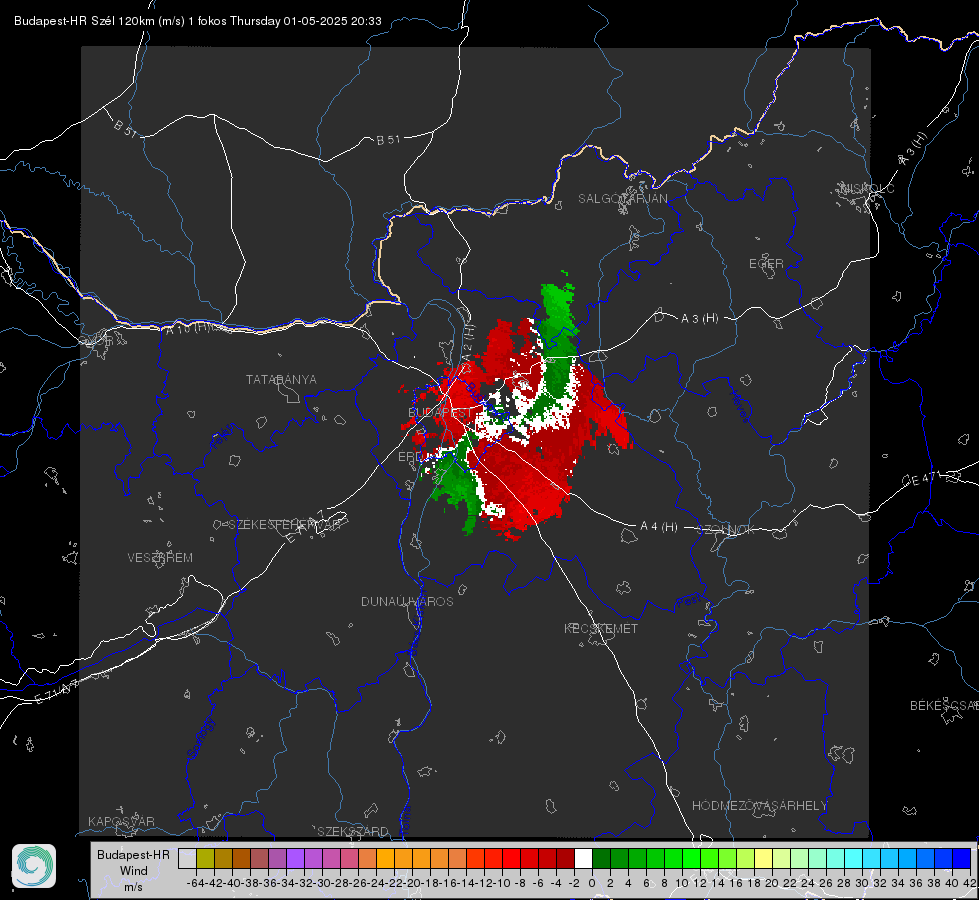Image resolution: width=979 pixels, height=900 pixels.
Task: Select the dark red swatch between -4 and -2
Action: 566,858
